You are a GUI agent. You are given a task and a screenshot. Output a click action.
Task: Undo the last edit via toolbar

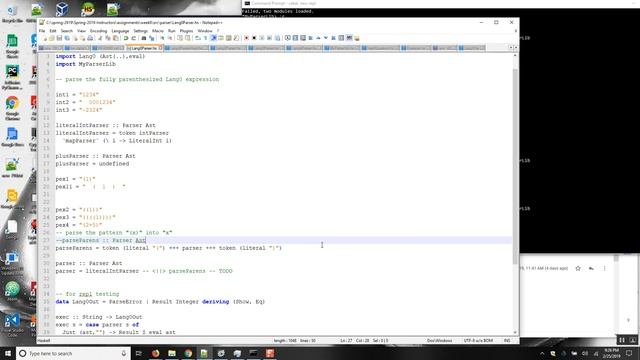pyautogui.click(x=126, y=38)
